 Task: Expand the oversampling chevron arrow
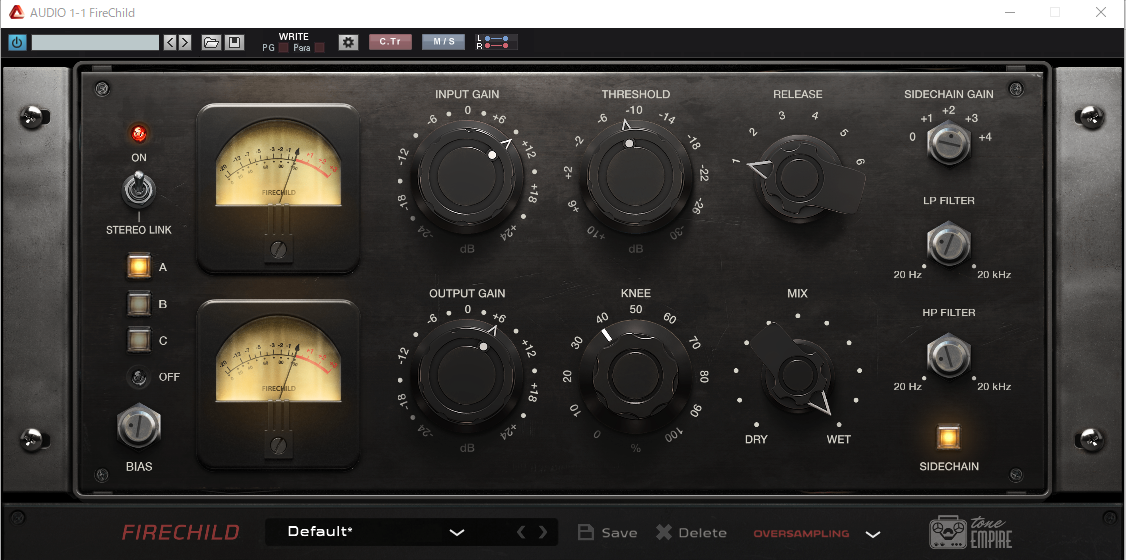[873, 534]
